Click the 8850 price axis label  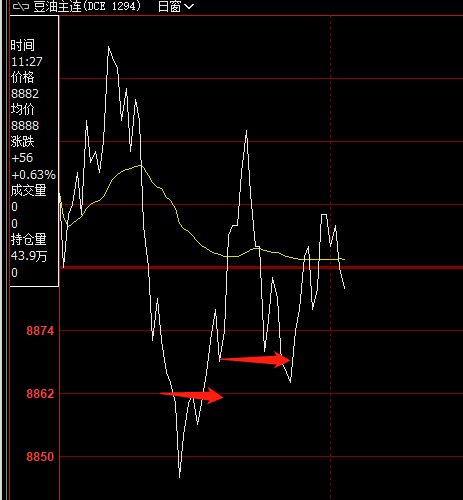tap(40, 457)
